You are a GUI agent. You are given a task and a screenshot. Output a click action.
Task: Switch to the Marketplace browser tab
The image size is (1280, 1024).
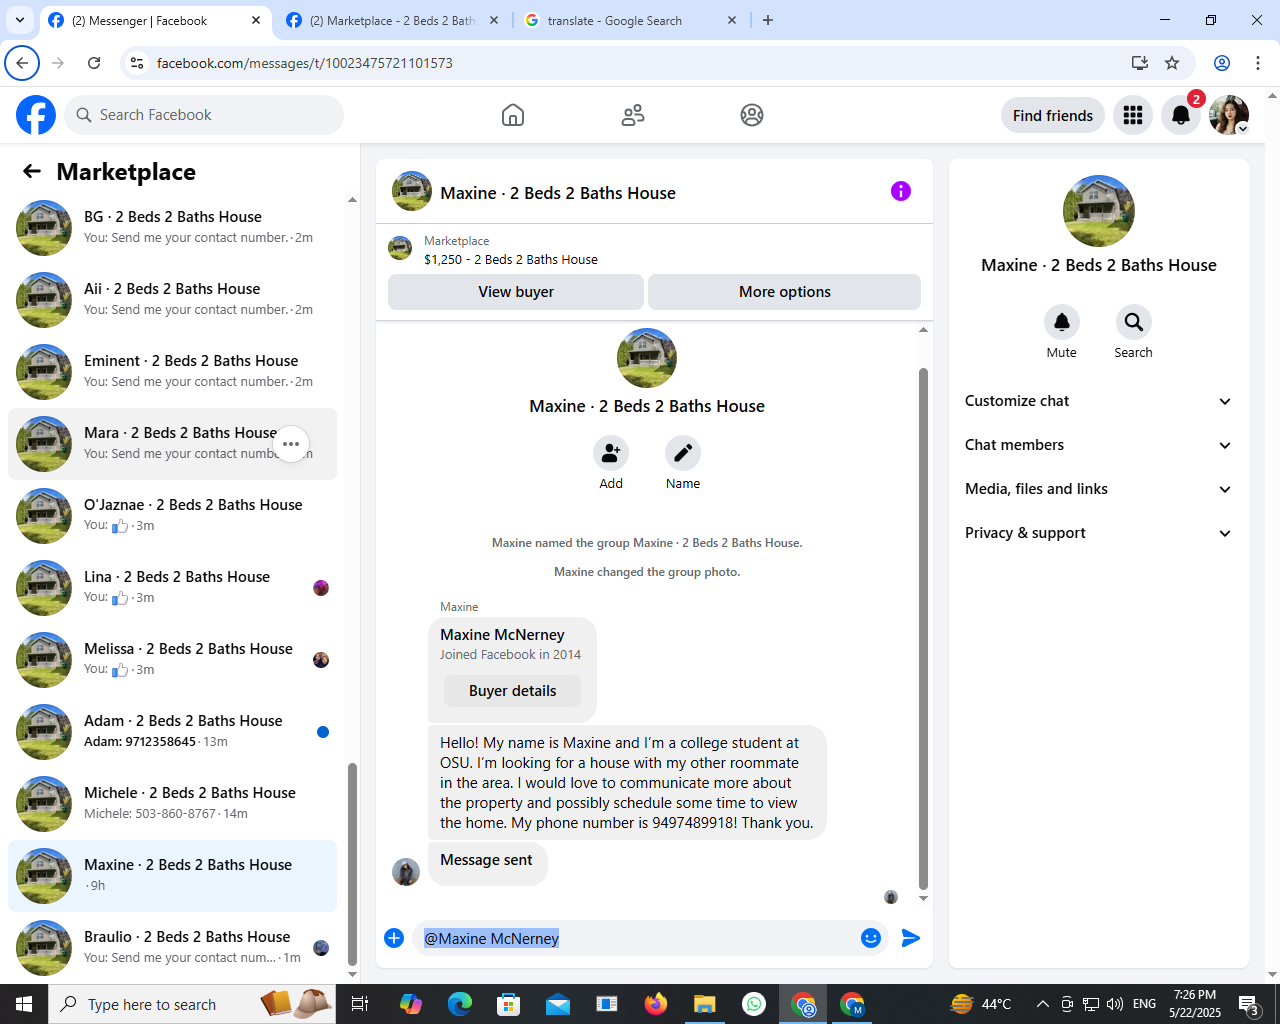click(393, 20)
